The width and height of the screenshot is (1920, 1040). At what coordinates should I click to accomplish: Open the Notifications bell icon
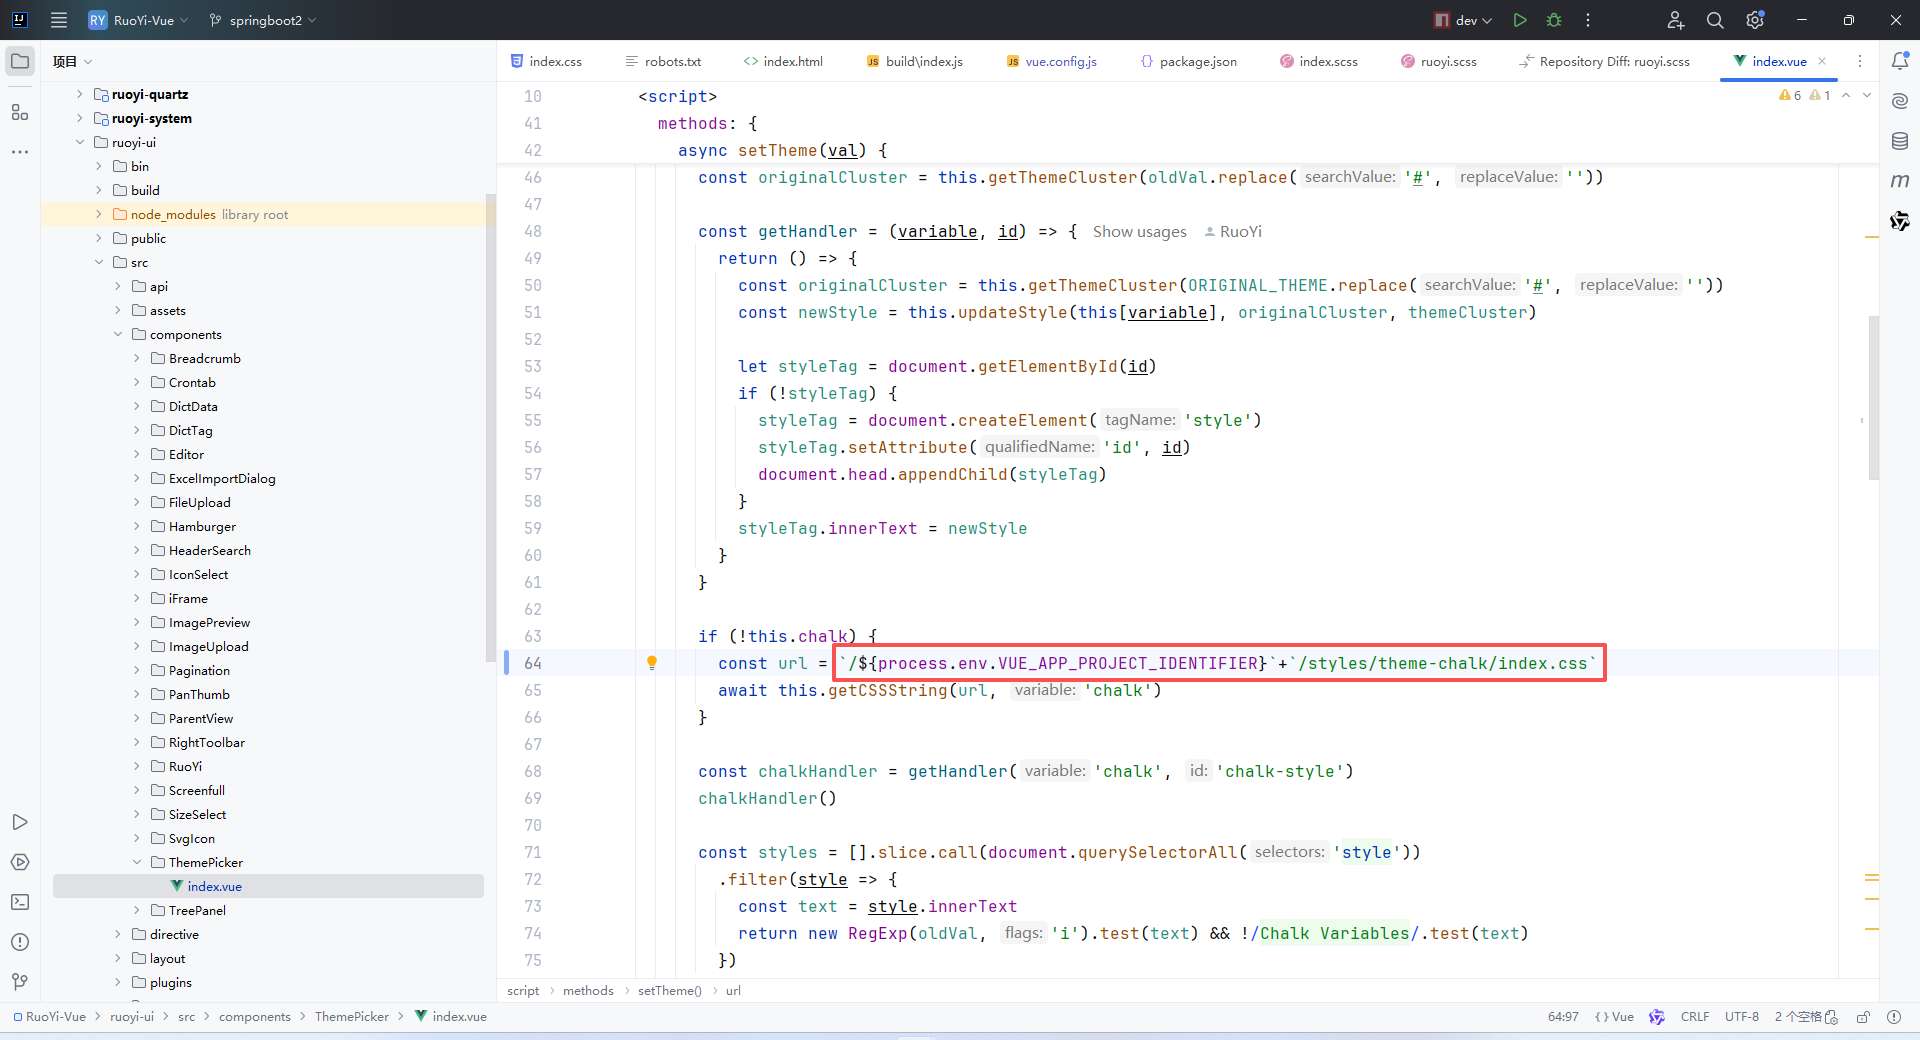tap(1900, 61)
